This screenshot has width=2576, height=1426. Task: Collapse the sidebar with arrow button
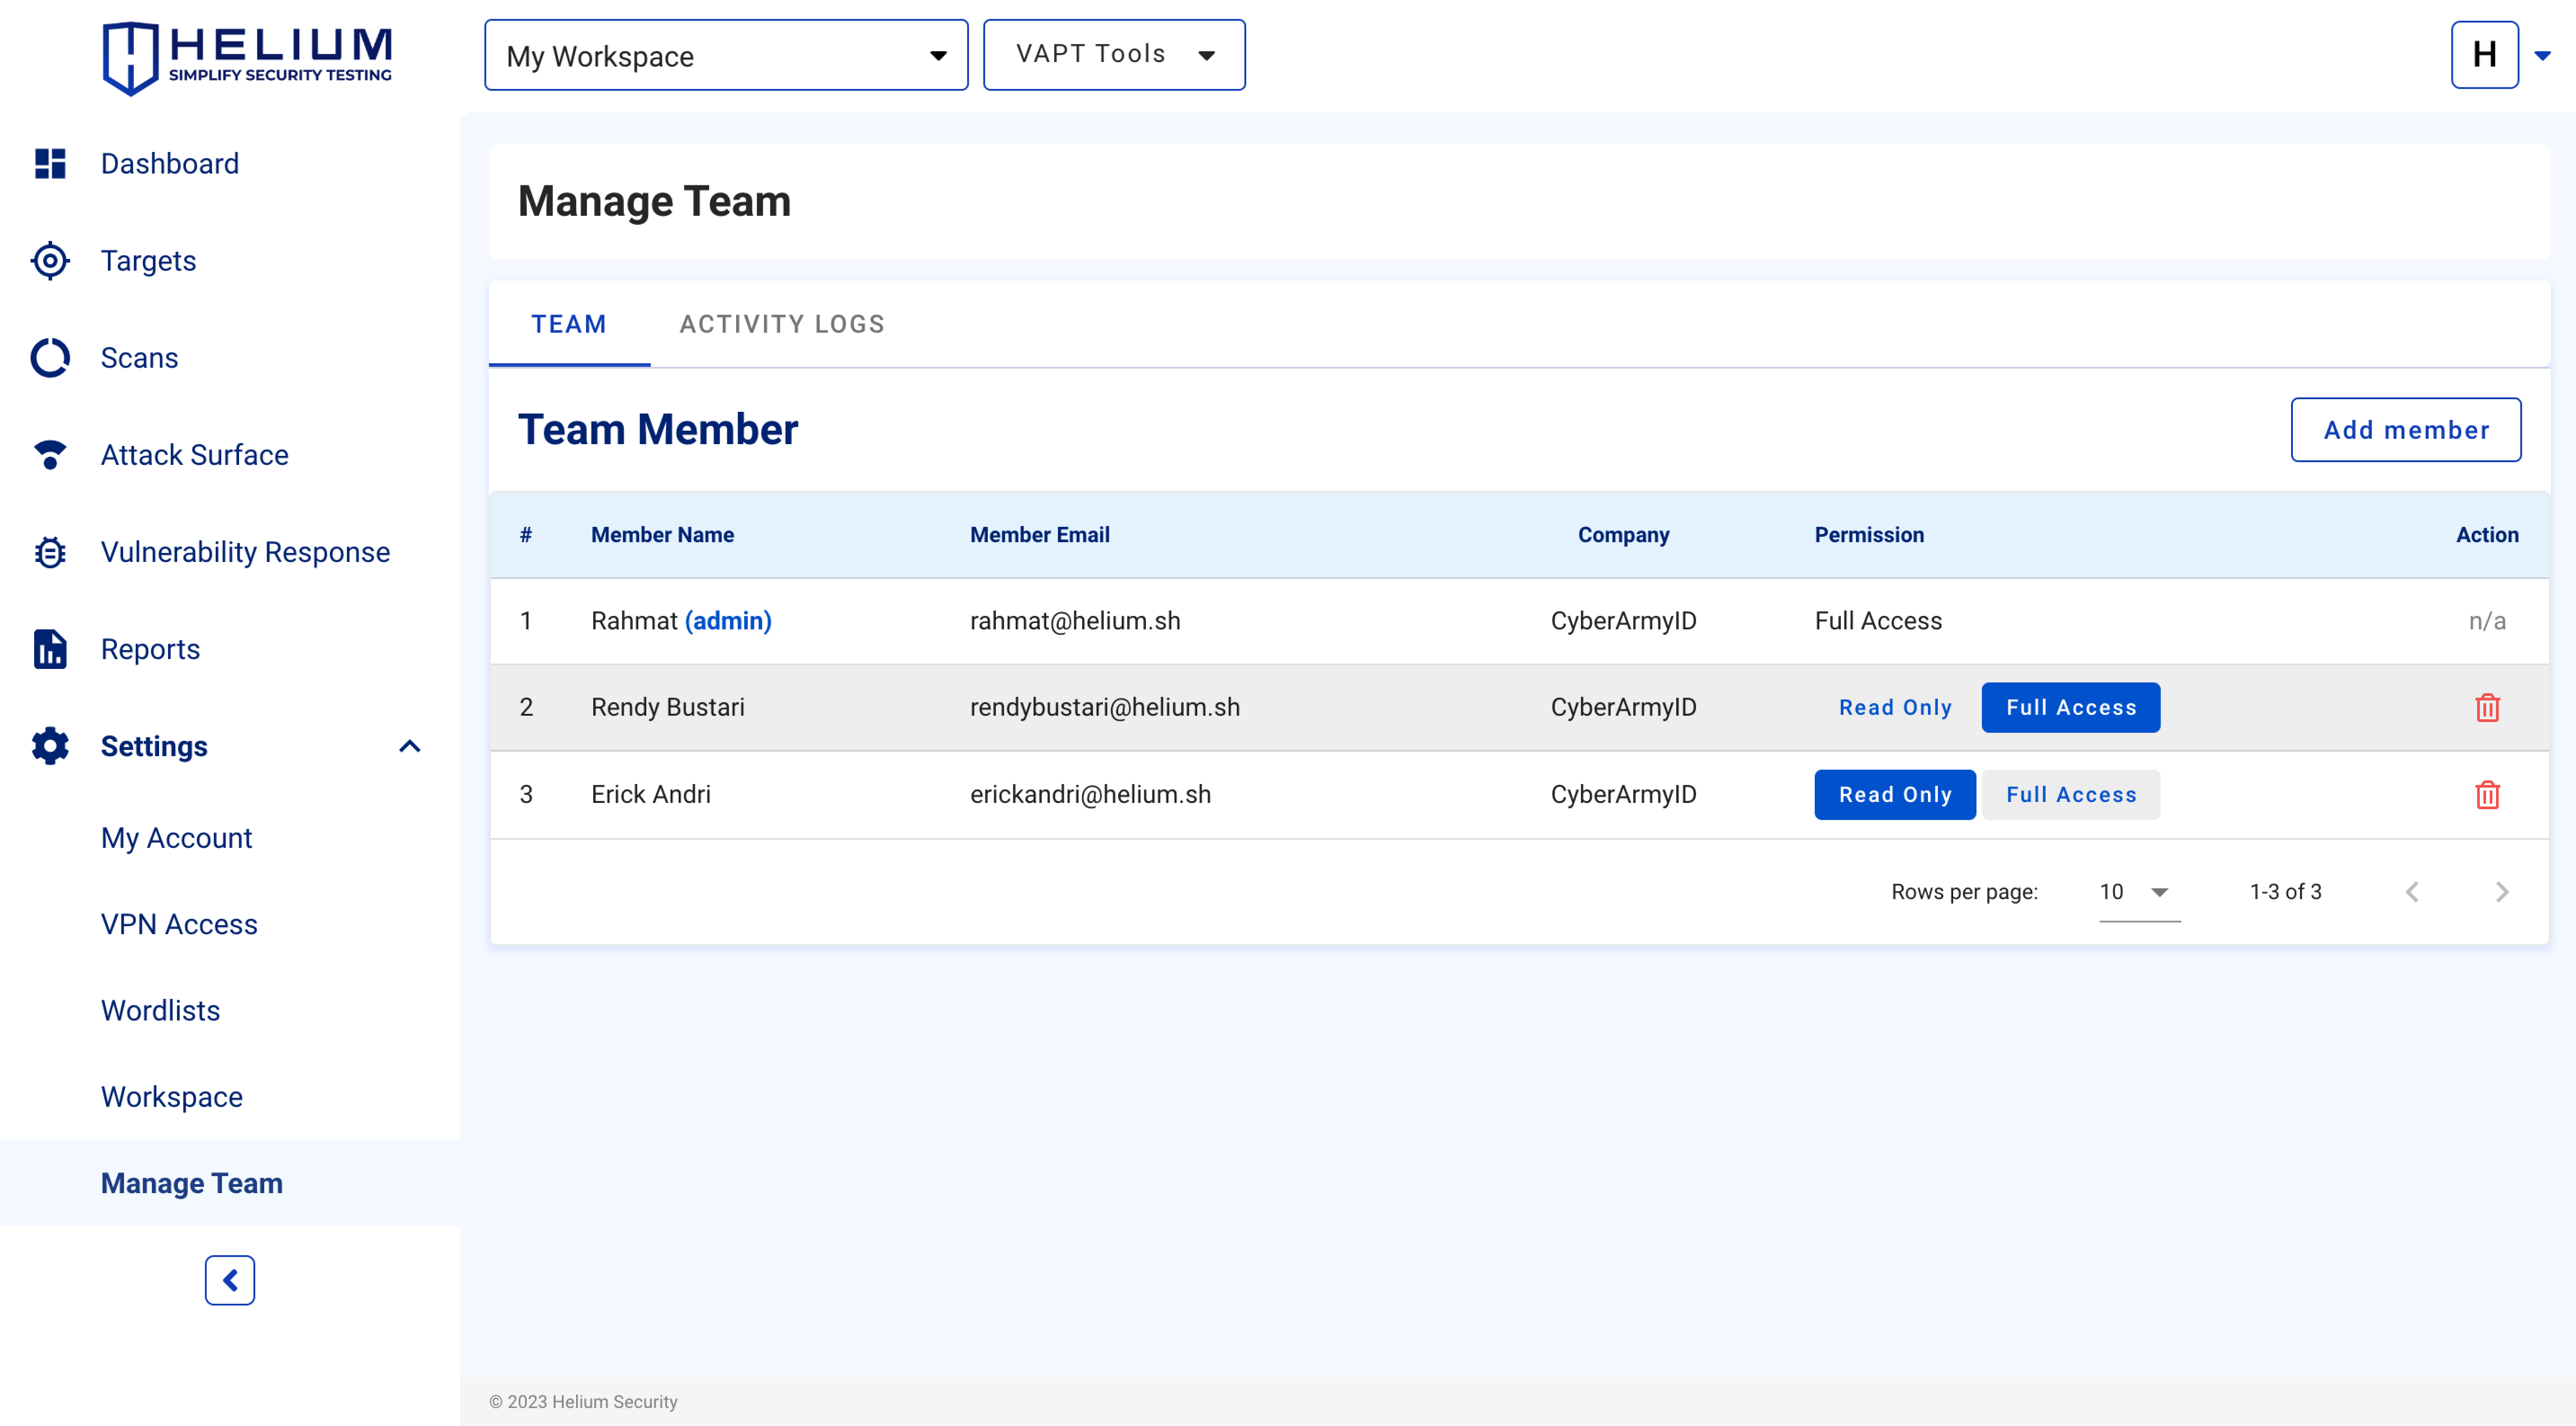230,1280
